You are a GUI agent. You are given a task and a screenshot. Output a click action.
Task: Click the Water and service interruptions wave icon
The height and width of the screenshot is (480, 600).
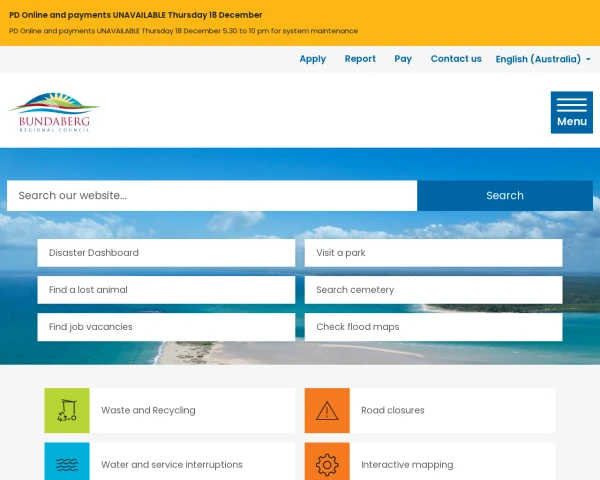[67, 463]
